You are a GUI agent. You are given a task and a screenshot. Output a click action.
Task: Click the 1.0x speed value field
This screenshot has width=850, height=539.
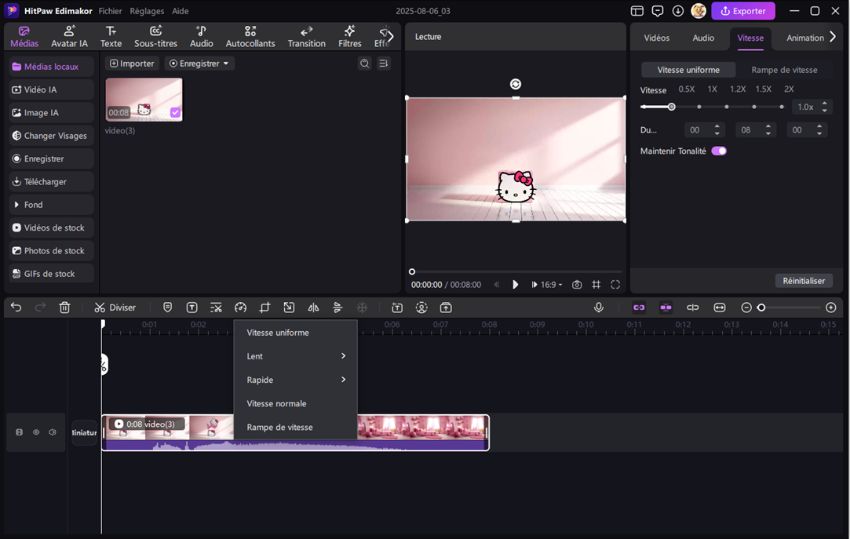[x=805, y=107]
